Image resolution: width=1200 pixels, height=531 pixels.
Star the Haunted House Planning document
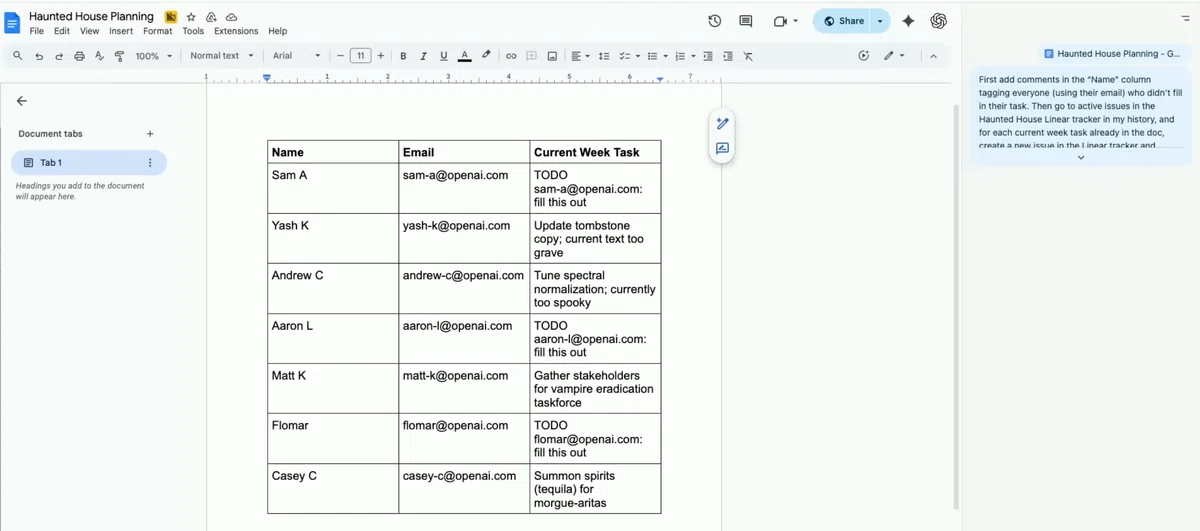191,17
